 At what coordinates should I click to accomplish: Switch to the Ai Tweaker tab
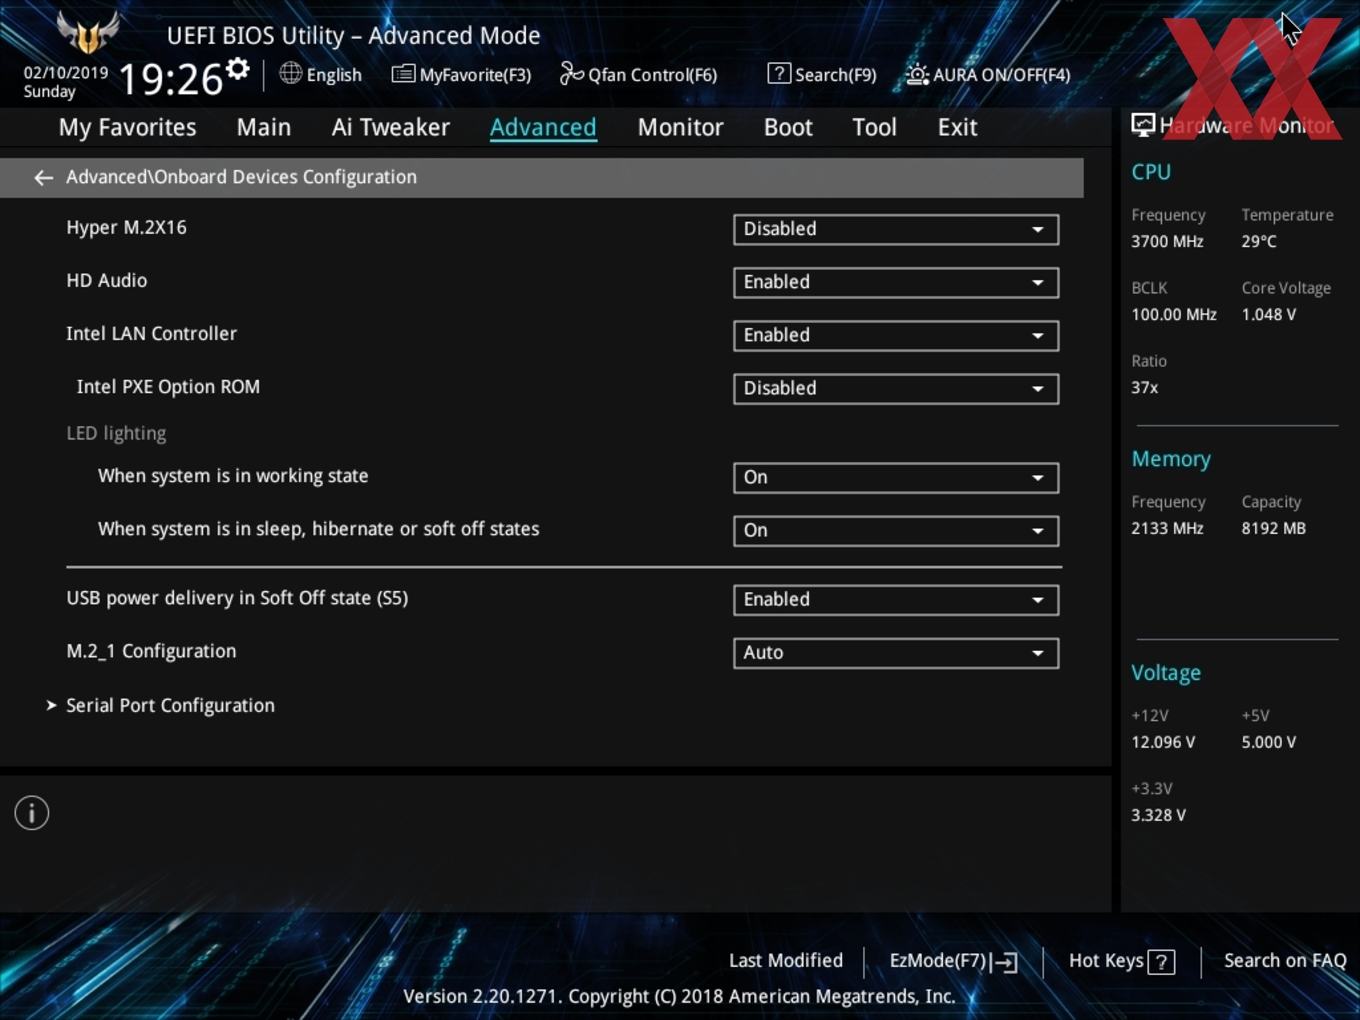coord(391,127)
